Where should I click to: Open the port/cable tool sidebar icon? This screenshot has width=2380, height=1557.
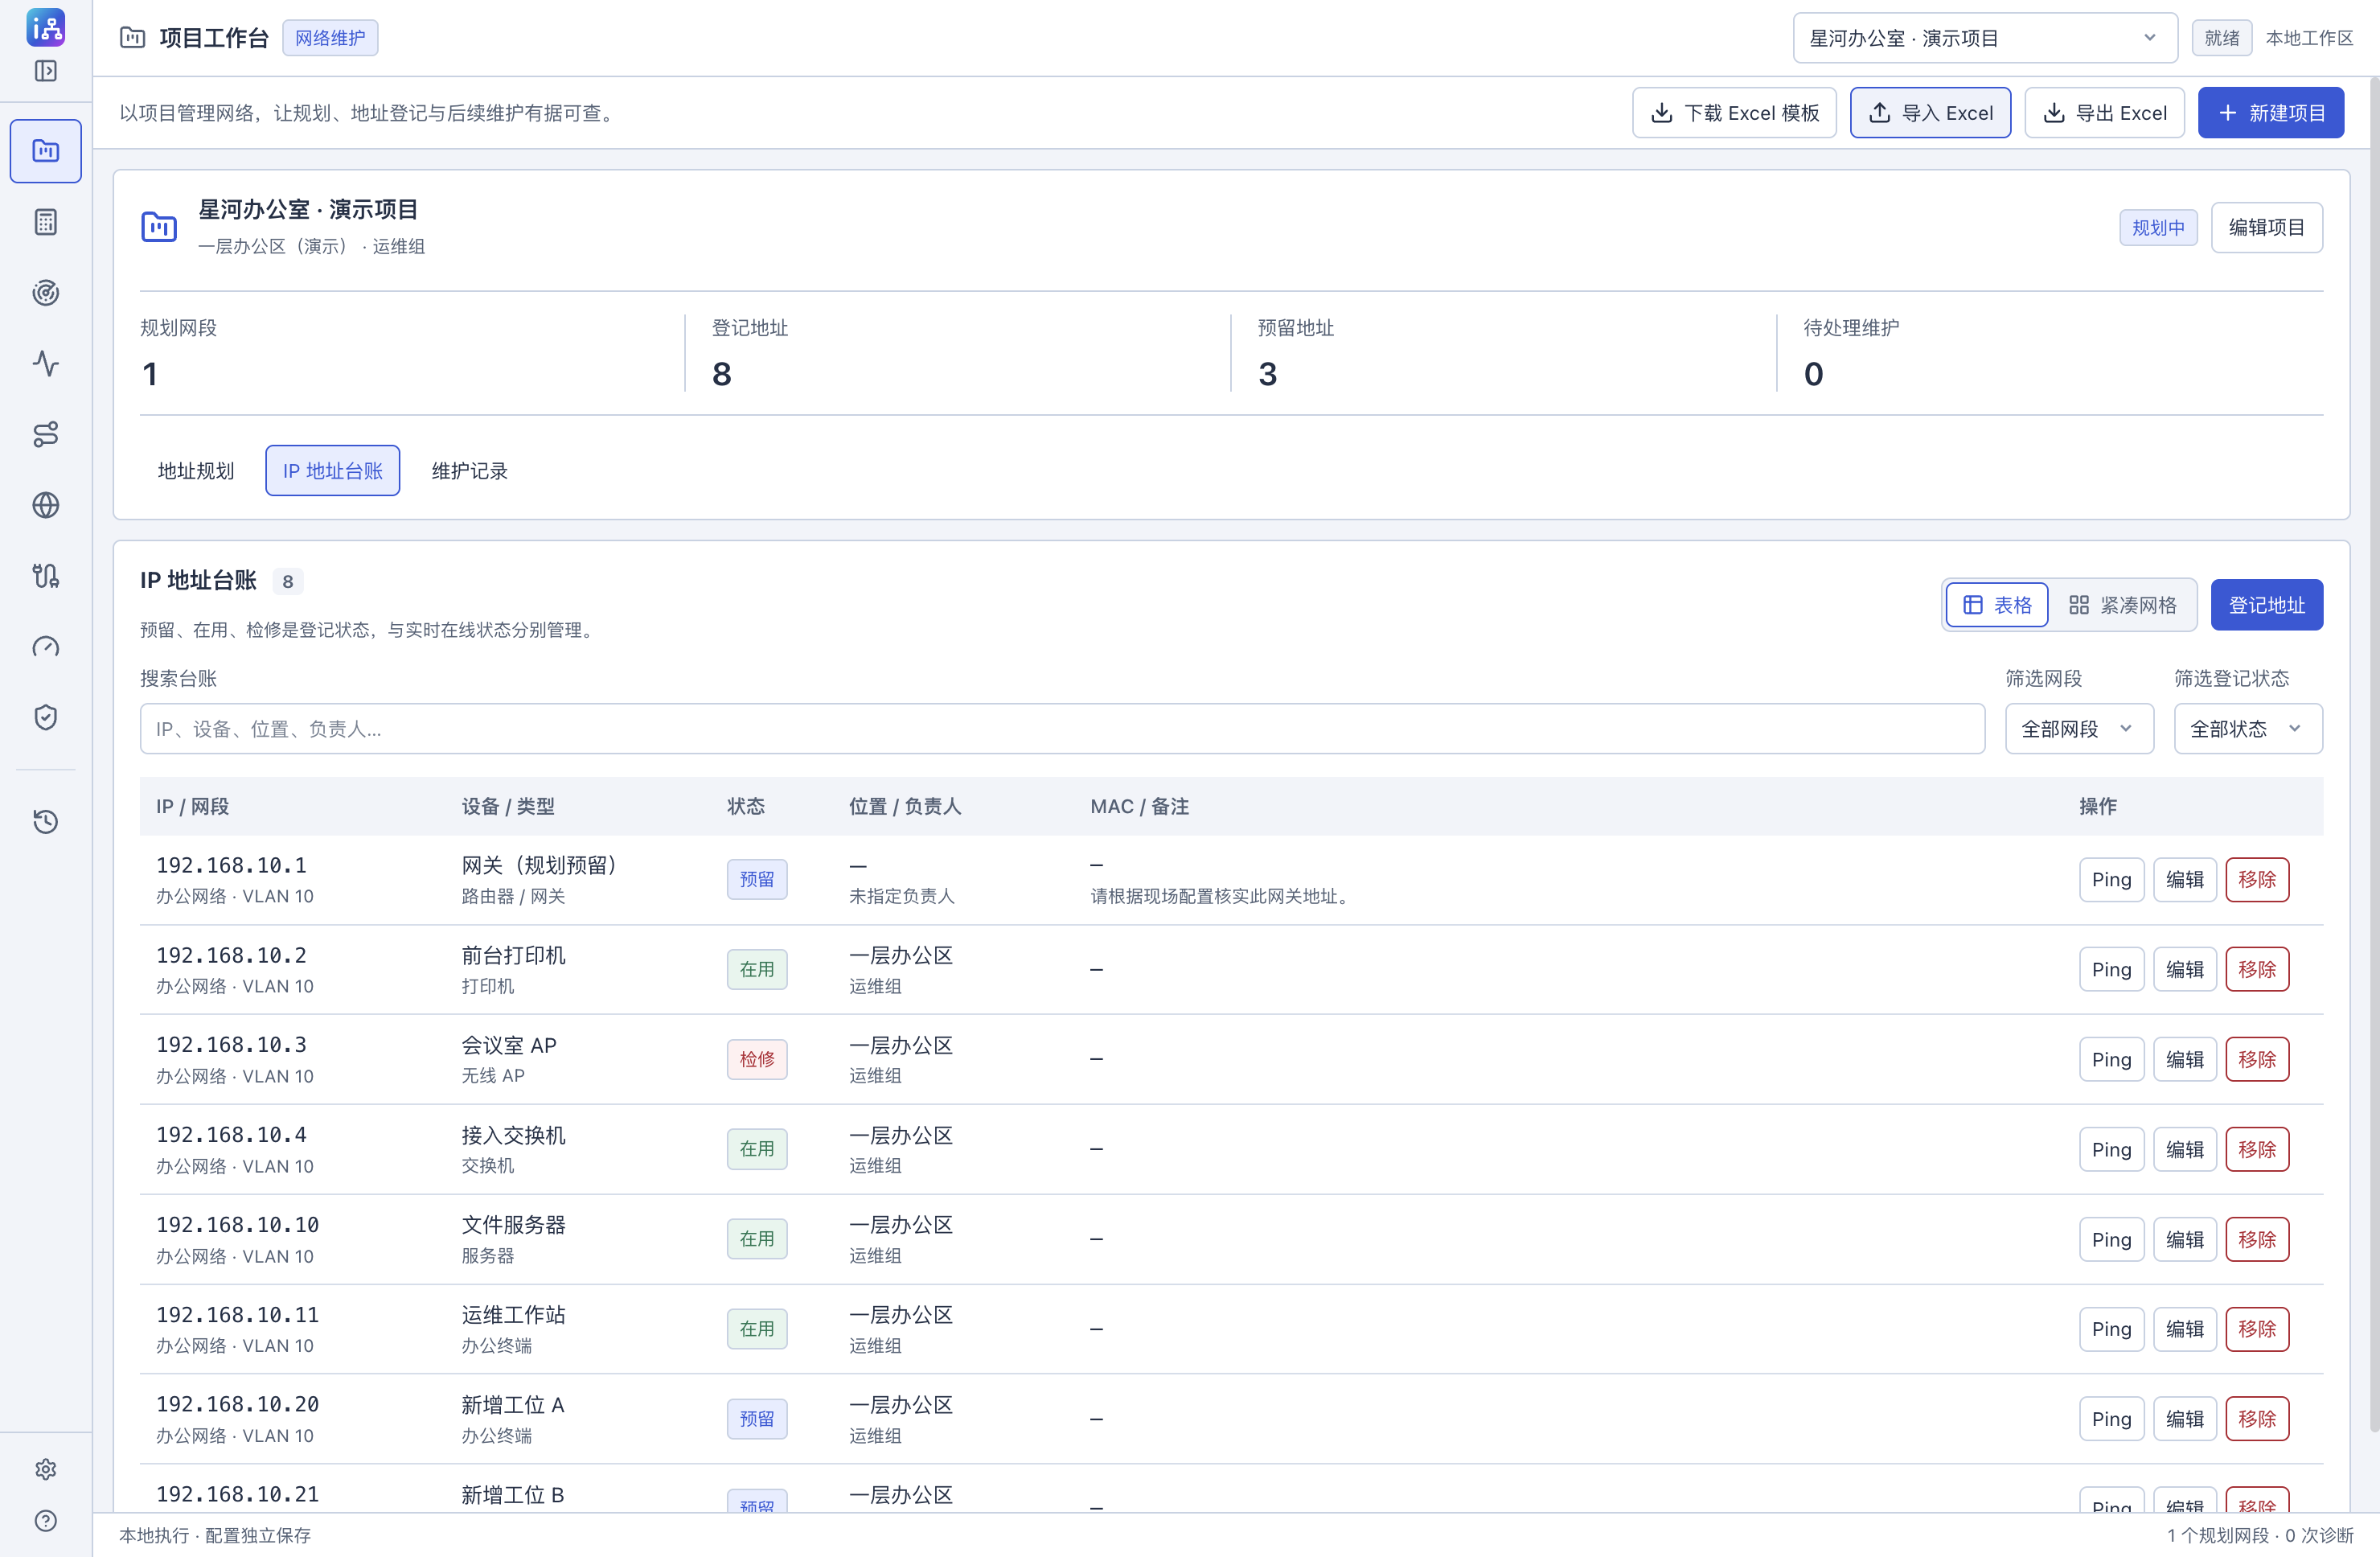pos(46,576)
